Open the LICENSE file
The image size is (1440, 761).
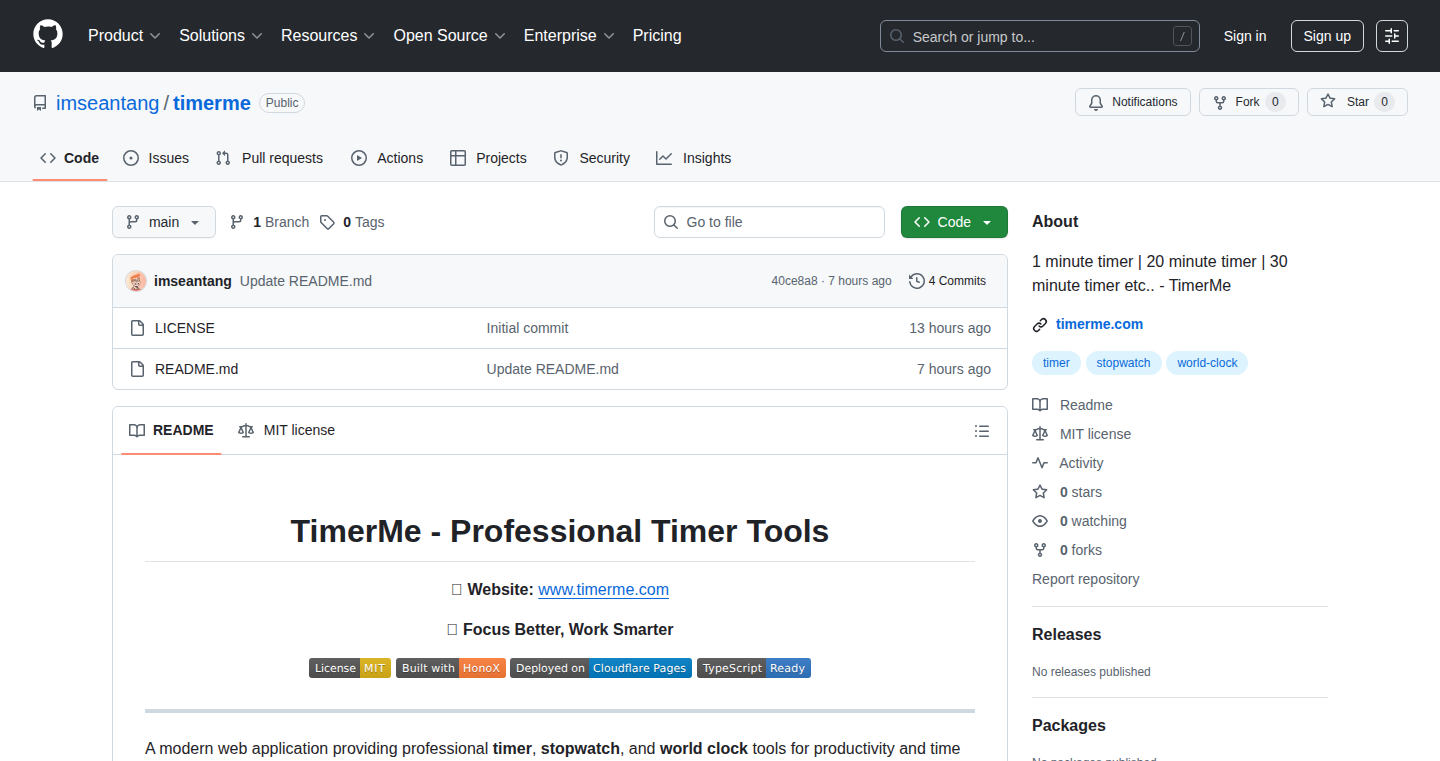[x=185, y=328]
